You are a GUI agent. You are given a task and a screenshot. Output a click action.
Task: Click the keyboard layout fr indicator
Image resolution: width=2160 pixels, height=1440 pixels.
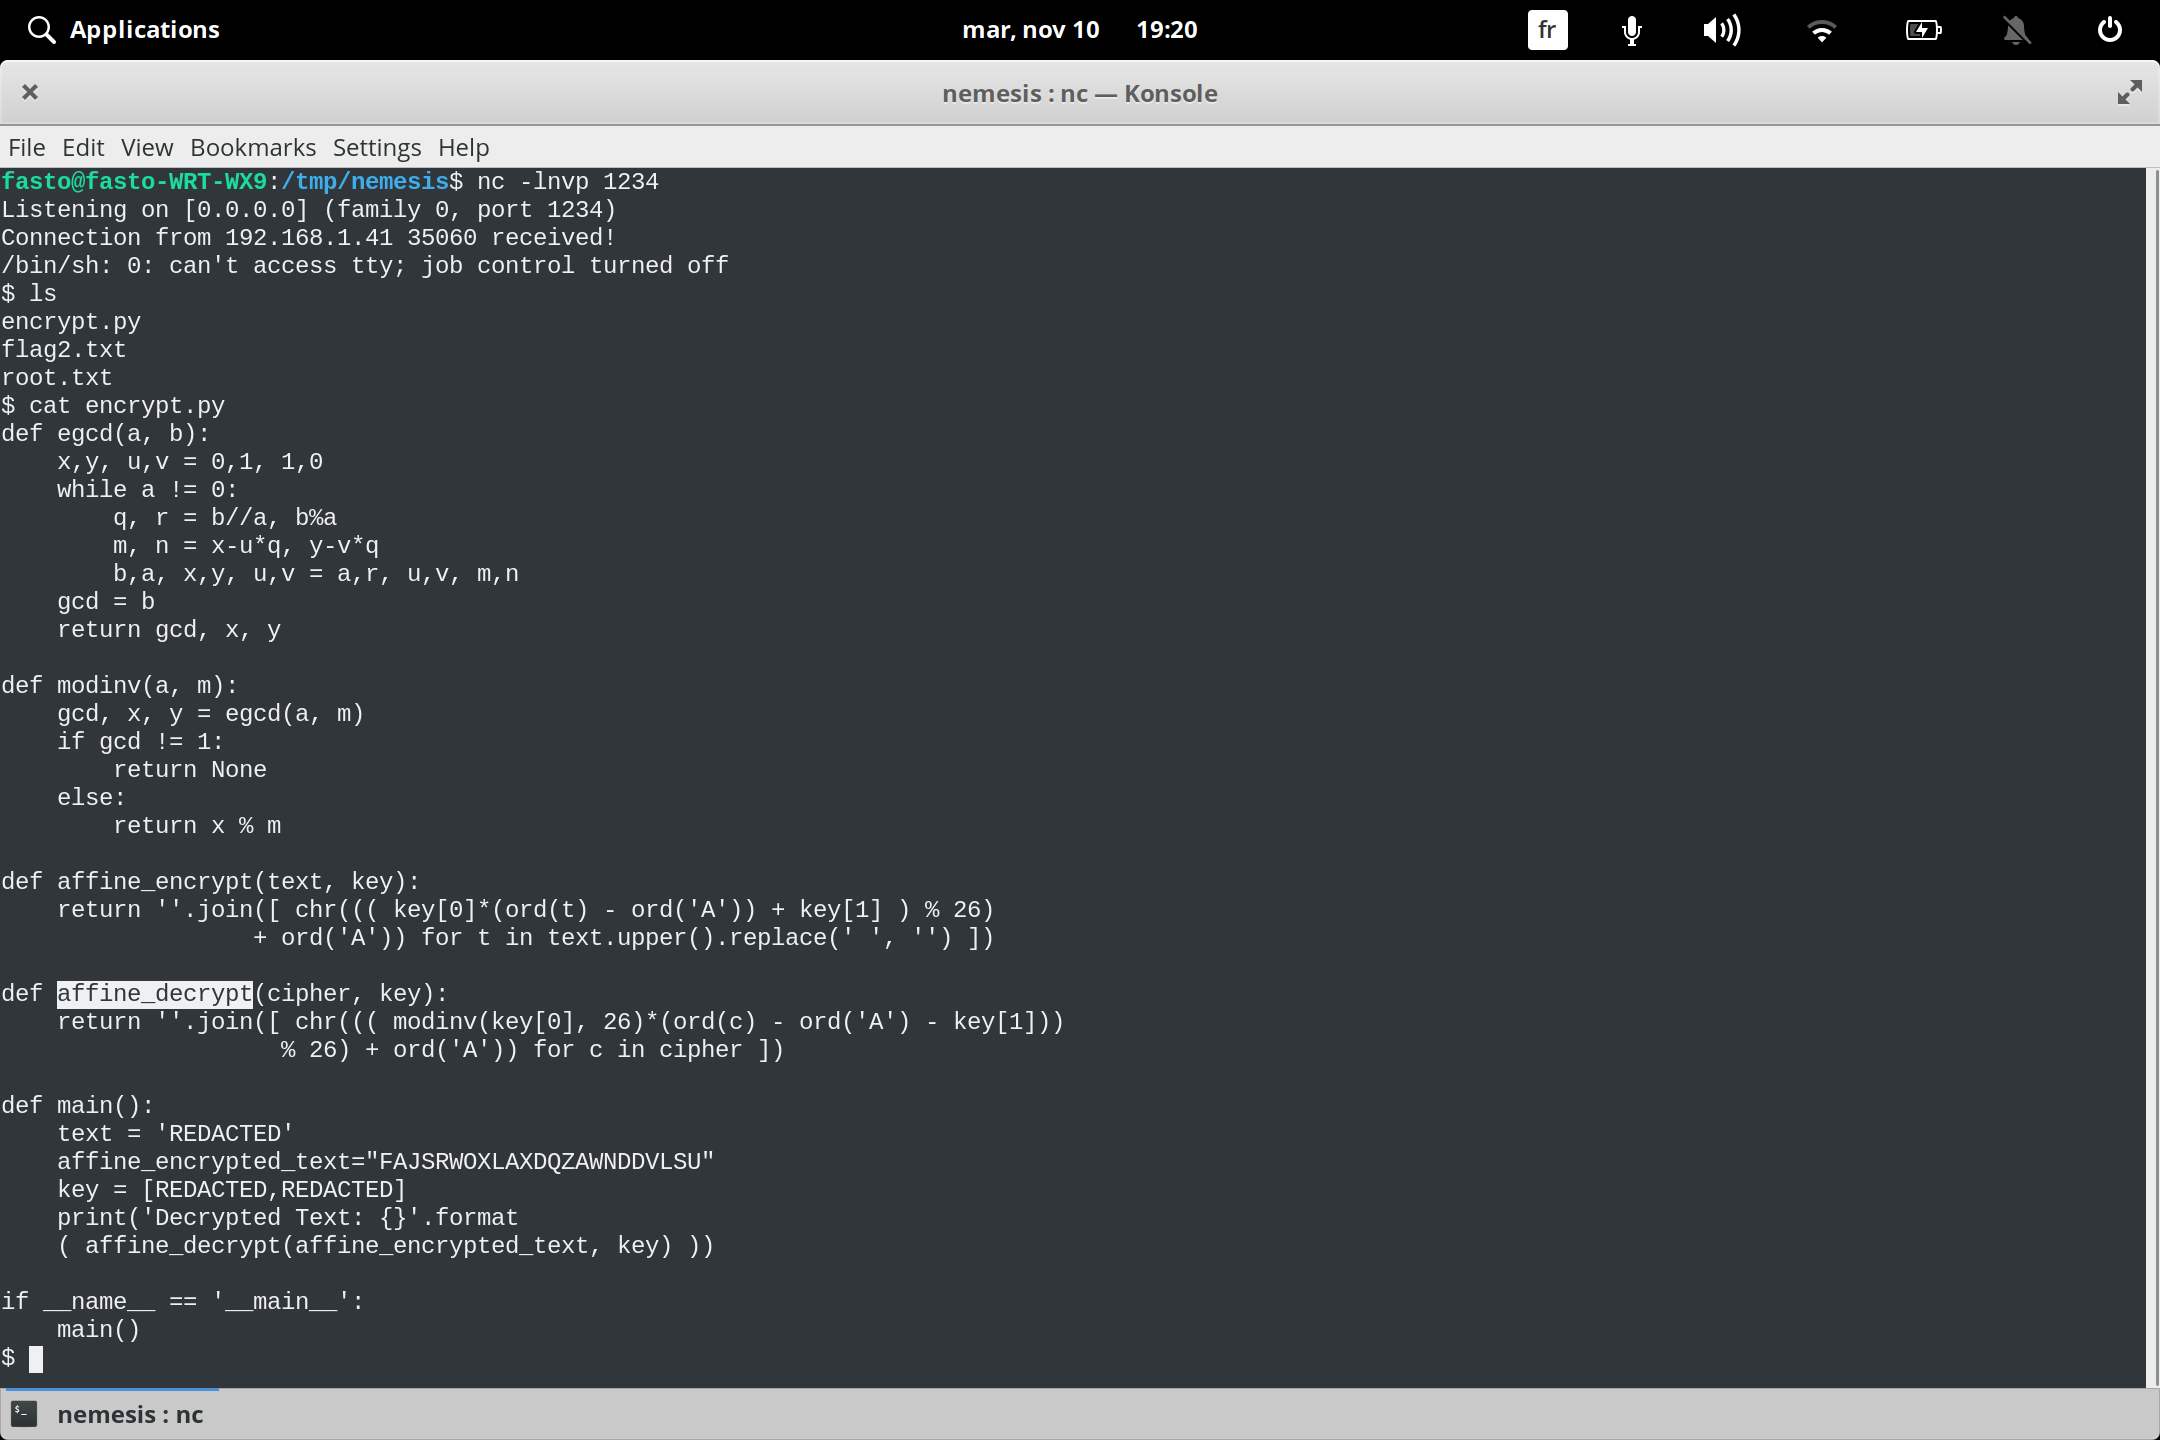(x=1546, y=30)
